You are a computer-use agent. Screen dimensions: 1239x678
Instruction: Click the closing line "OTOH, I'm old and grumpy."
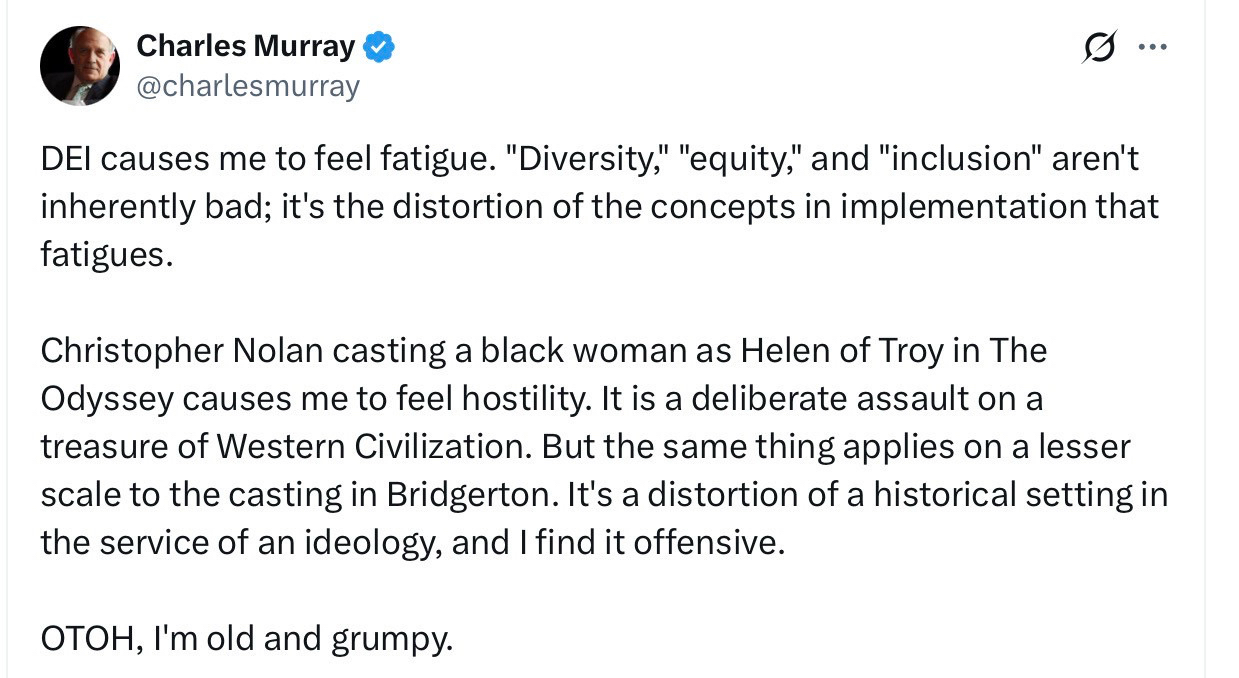pos(247,638)
